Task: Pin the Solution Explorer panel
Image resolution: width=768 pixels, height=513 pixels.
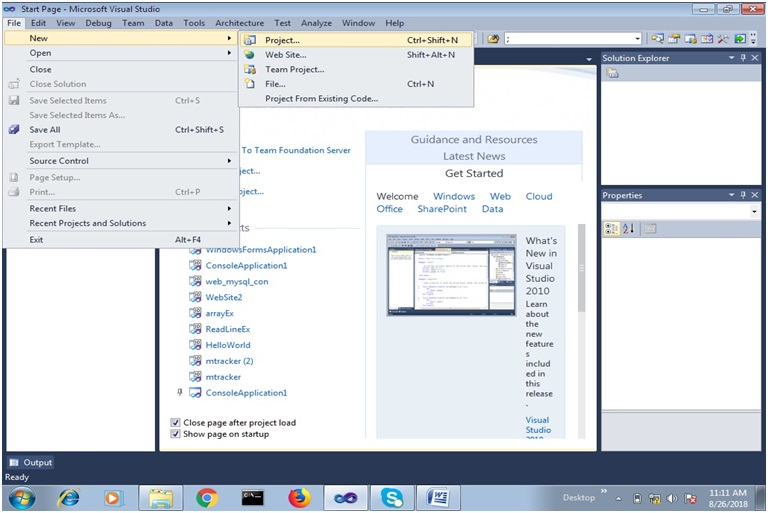Action: point(743,58)
